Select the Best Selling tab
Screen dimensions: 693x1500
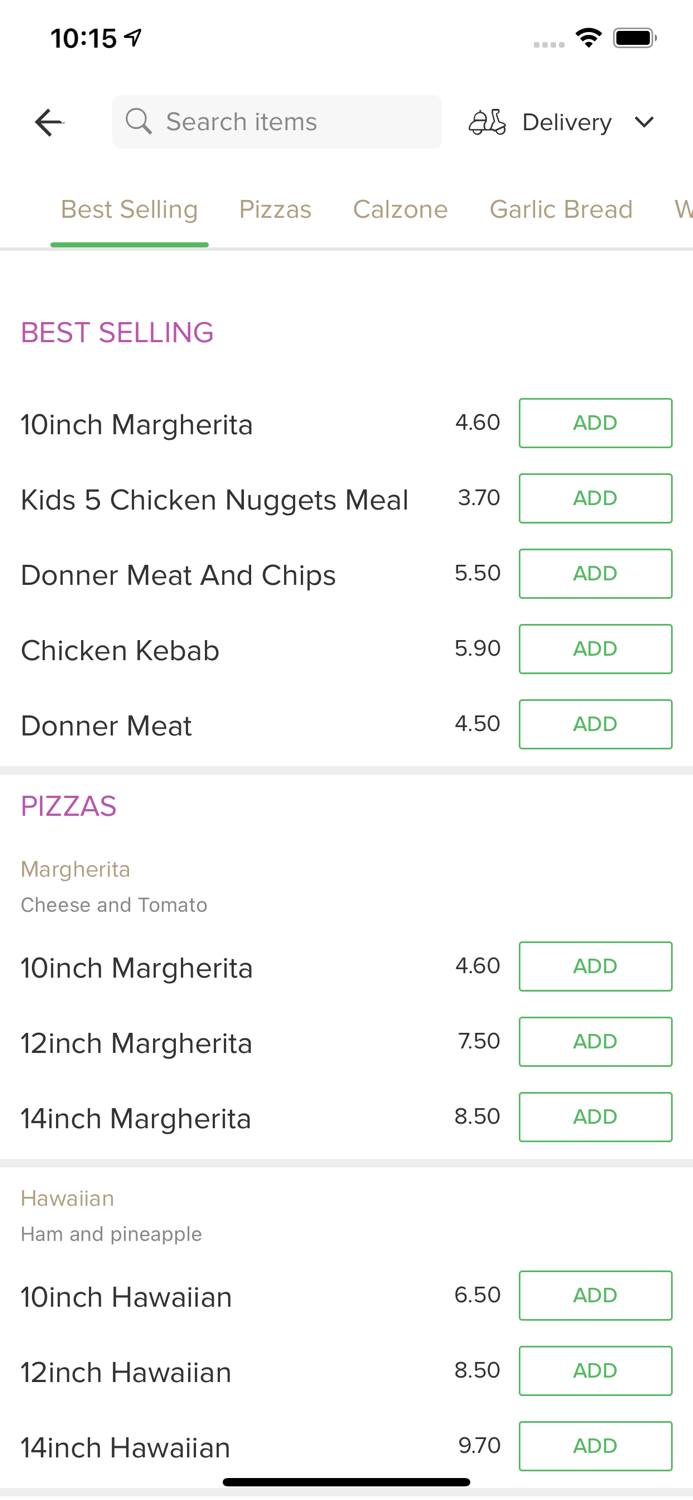[x=129, y=210]
